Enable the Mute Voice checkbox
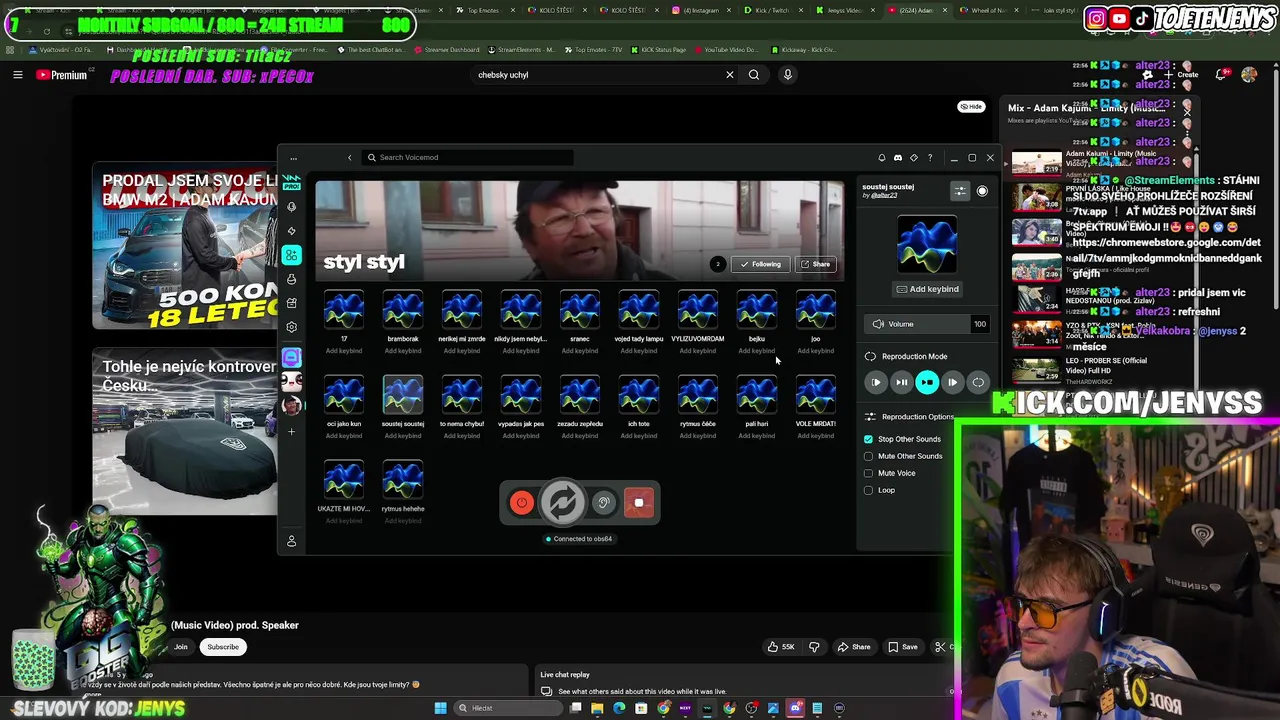This screenshot has width=1280, height=720. [x=868, y=473]
